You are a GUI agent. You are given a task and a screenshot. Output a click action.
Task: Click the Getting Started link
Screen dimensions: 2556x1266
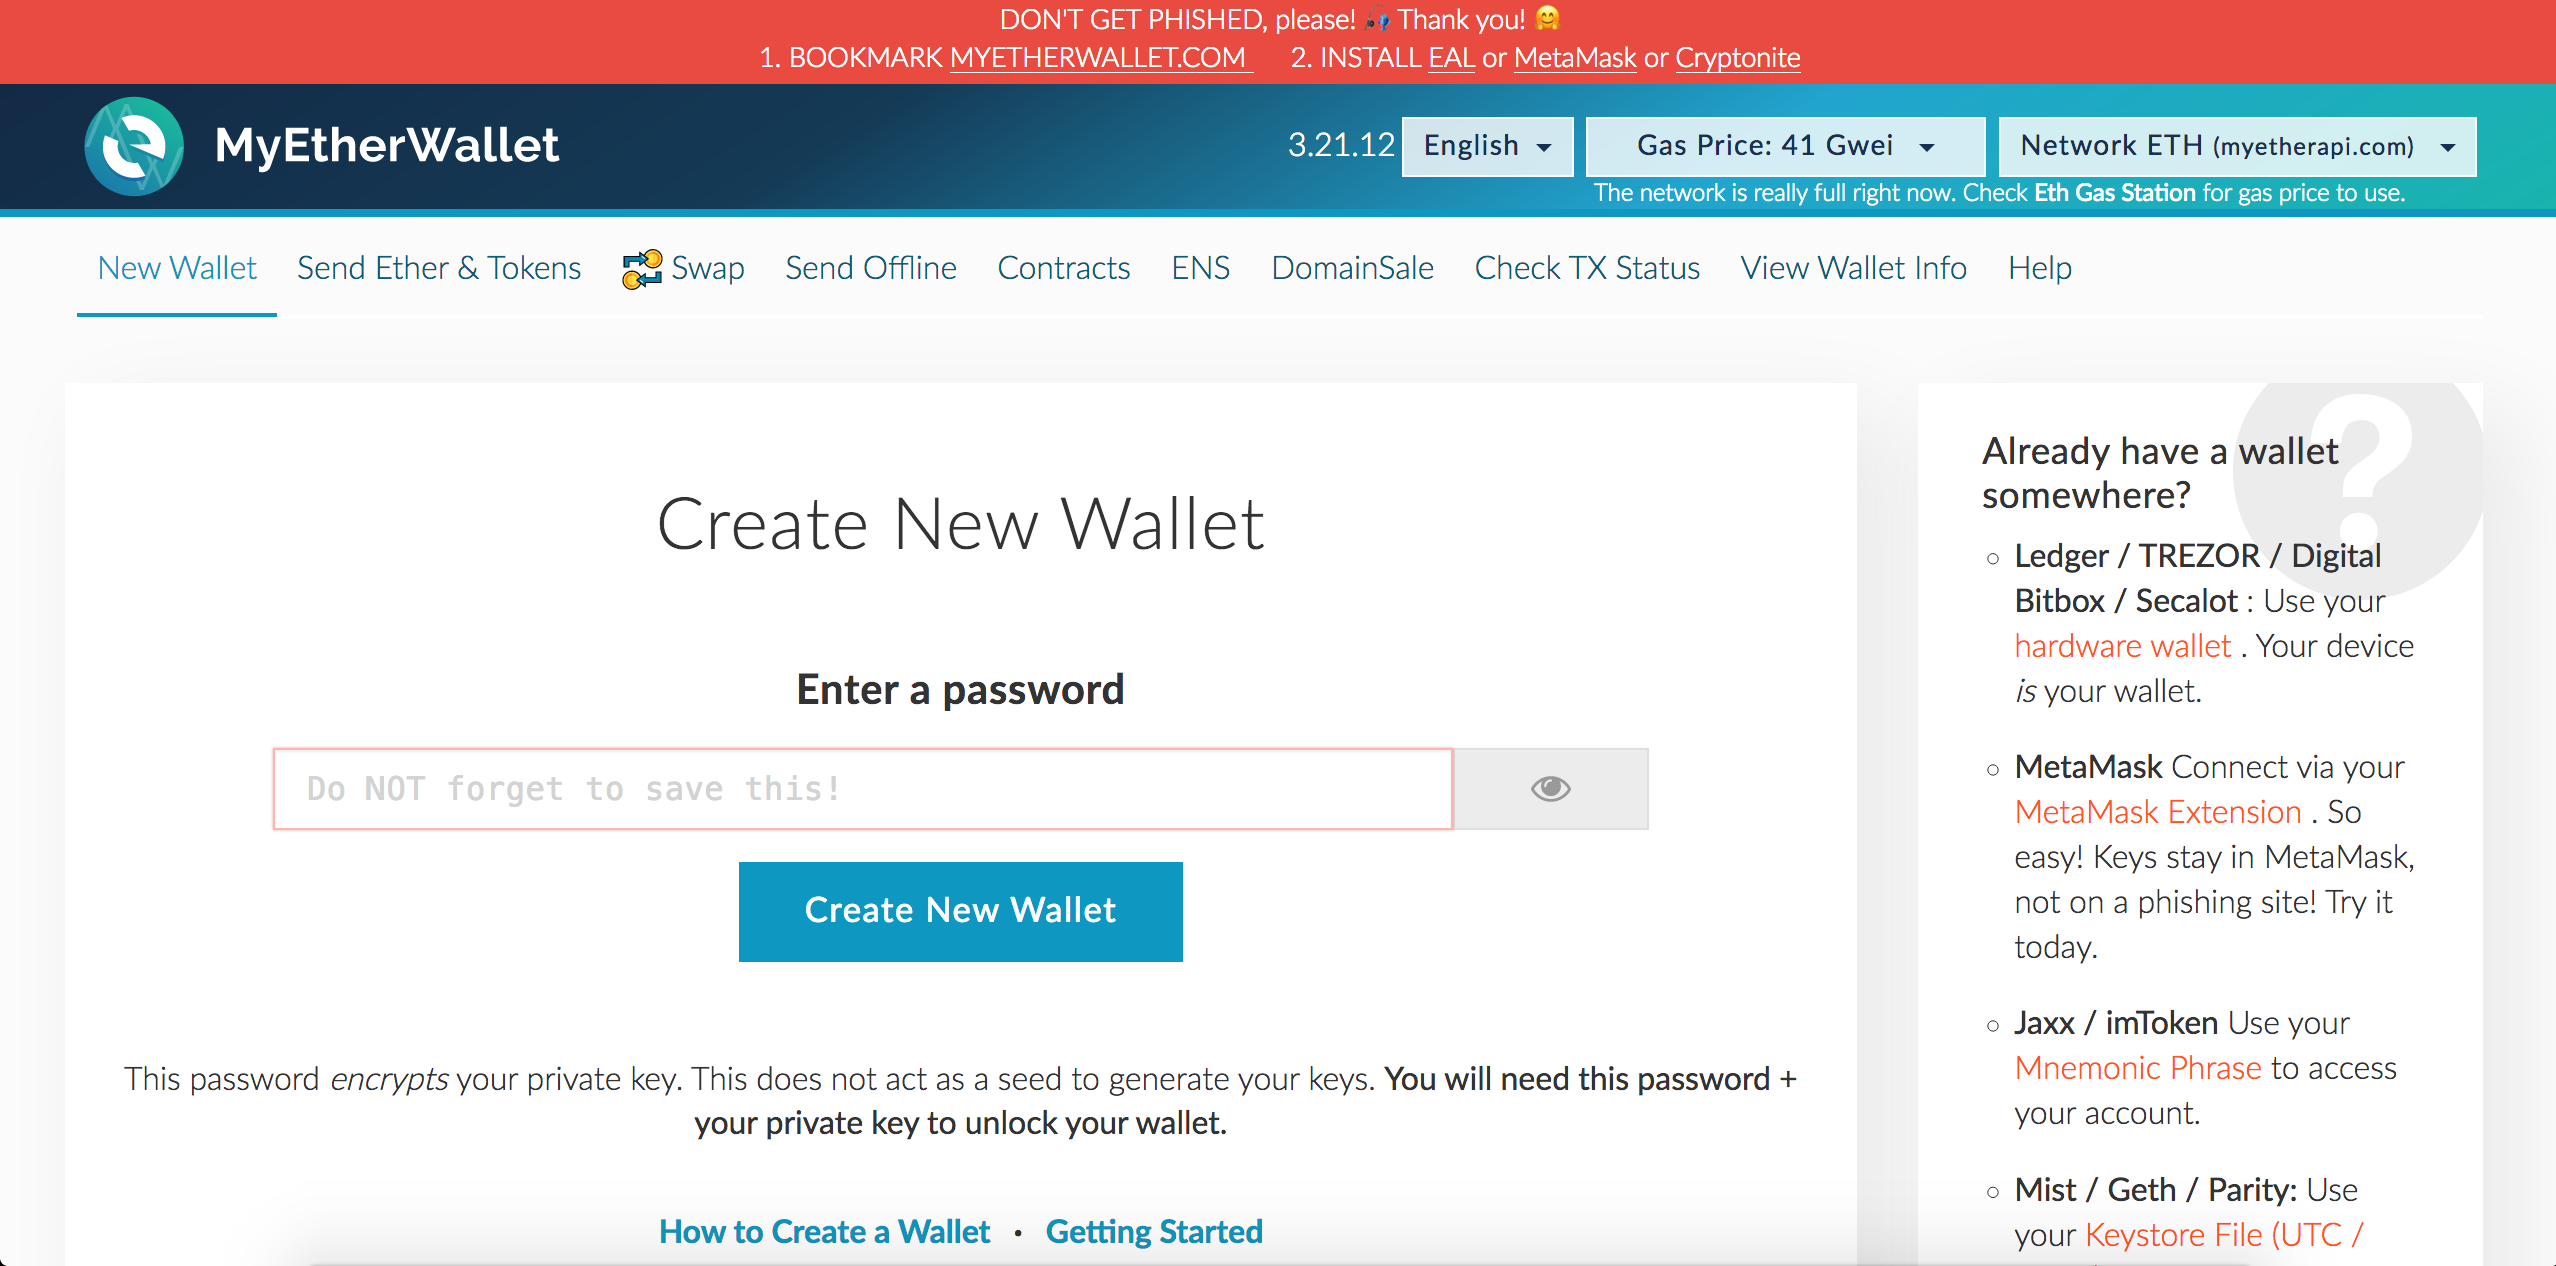[1154, 1231]
